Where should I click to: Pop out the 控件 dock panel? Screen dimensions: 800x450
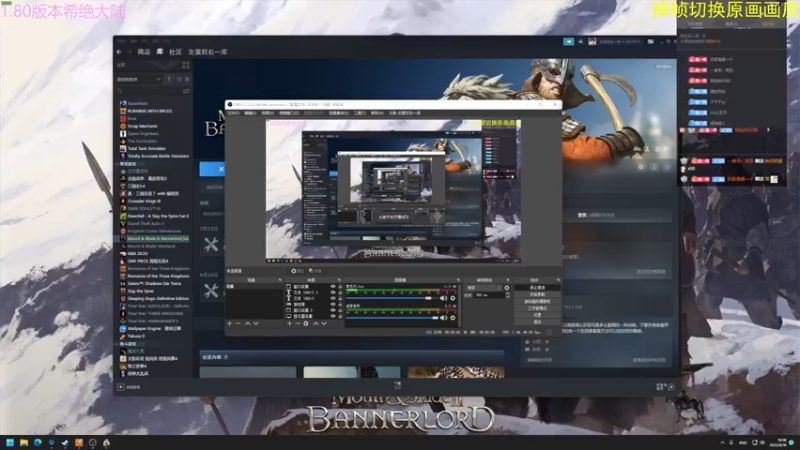[x=558, y=280]
